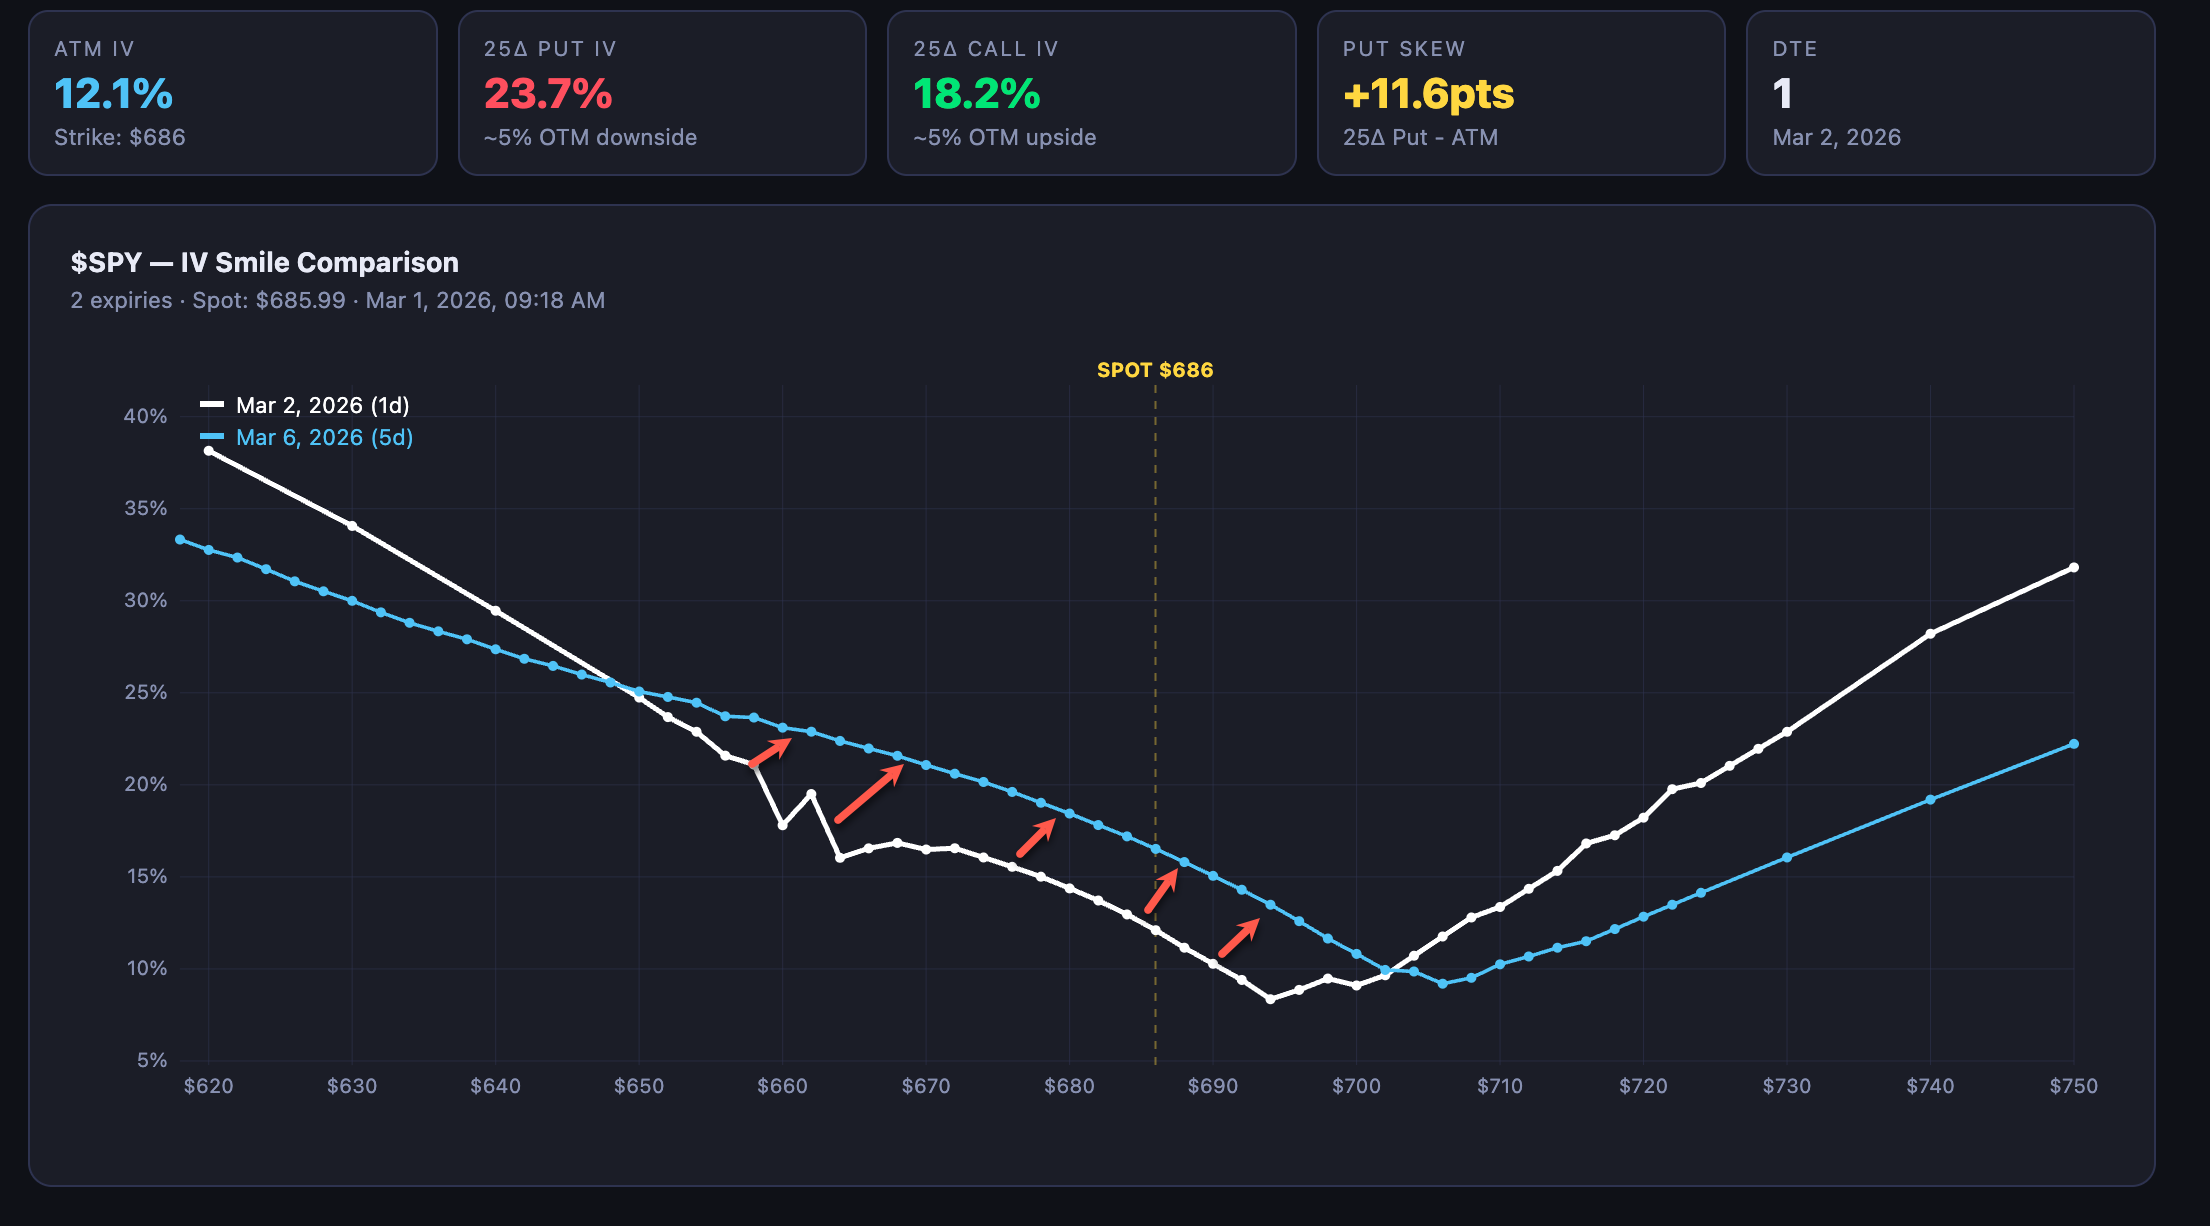The image size is (2210, 1226).
Task: Select the DTE card showing Mar 2, 2026
Action: 1949,93
